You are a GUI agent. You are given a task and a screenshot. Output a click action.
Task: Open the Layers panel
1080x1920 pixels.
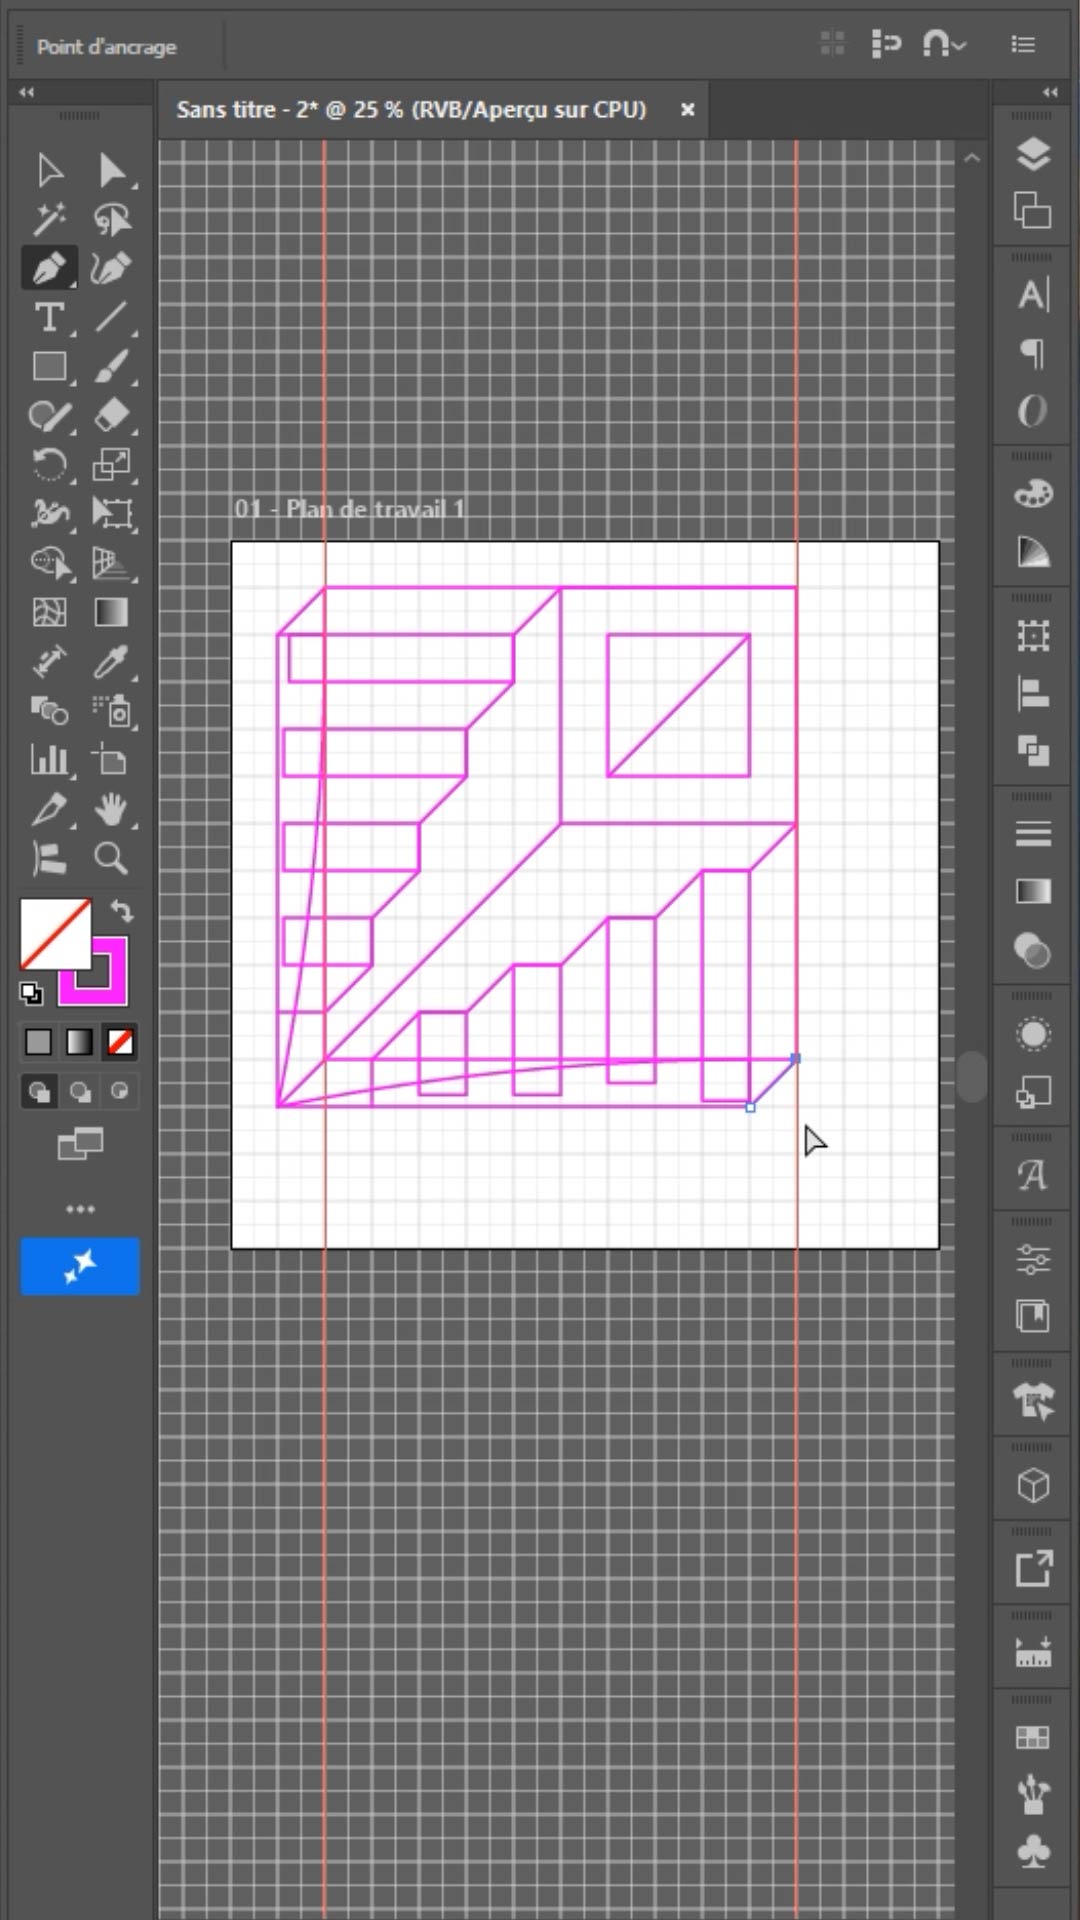pos(1033,154)
